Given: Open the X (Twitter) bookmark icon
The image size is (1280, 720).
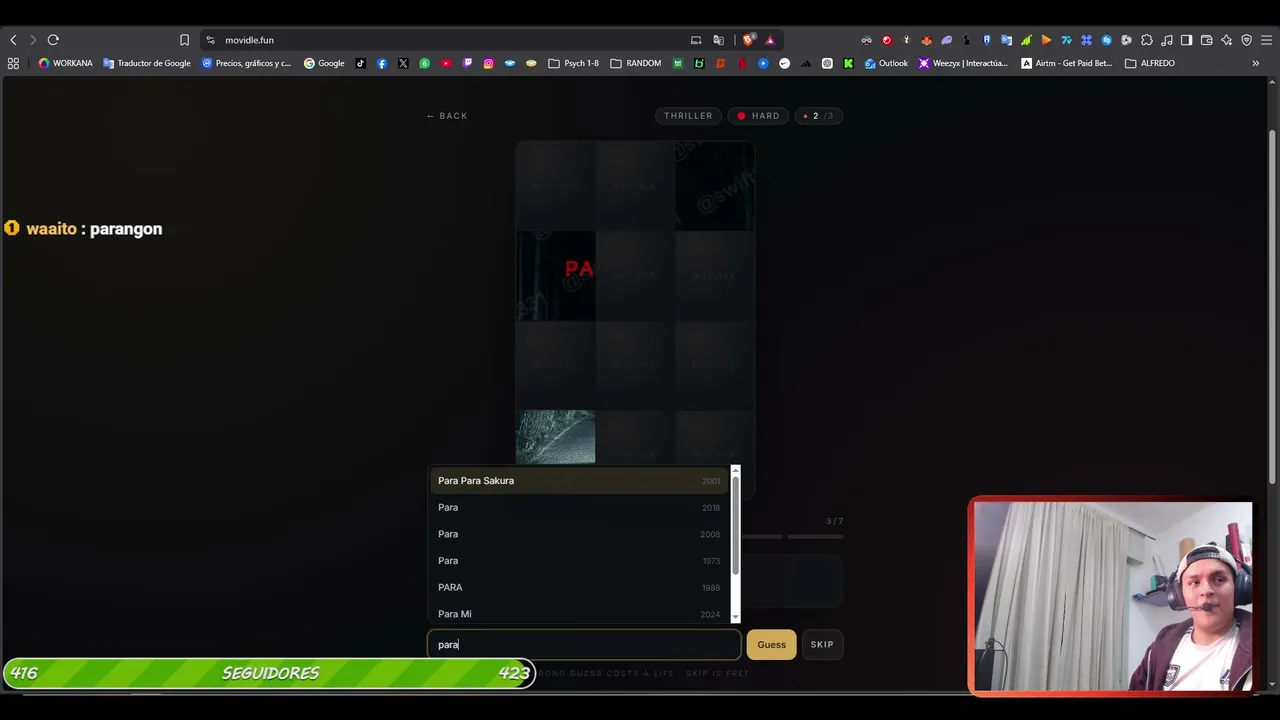Looking at the screenshot, I should point(403,63).
